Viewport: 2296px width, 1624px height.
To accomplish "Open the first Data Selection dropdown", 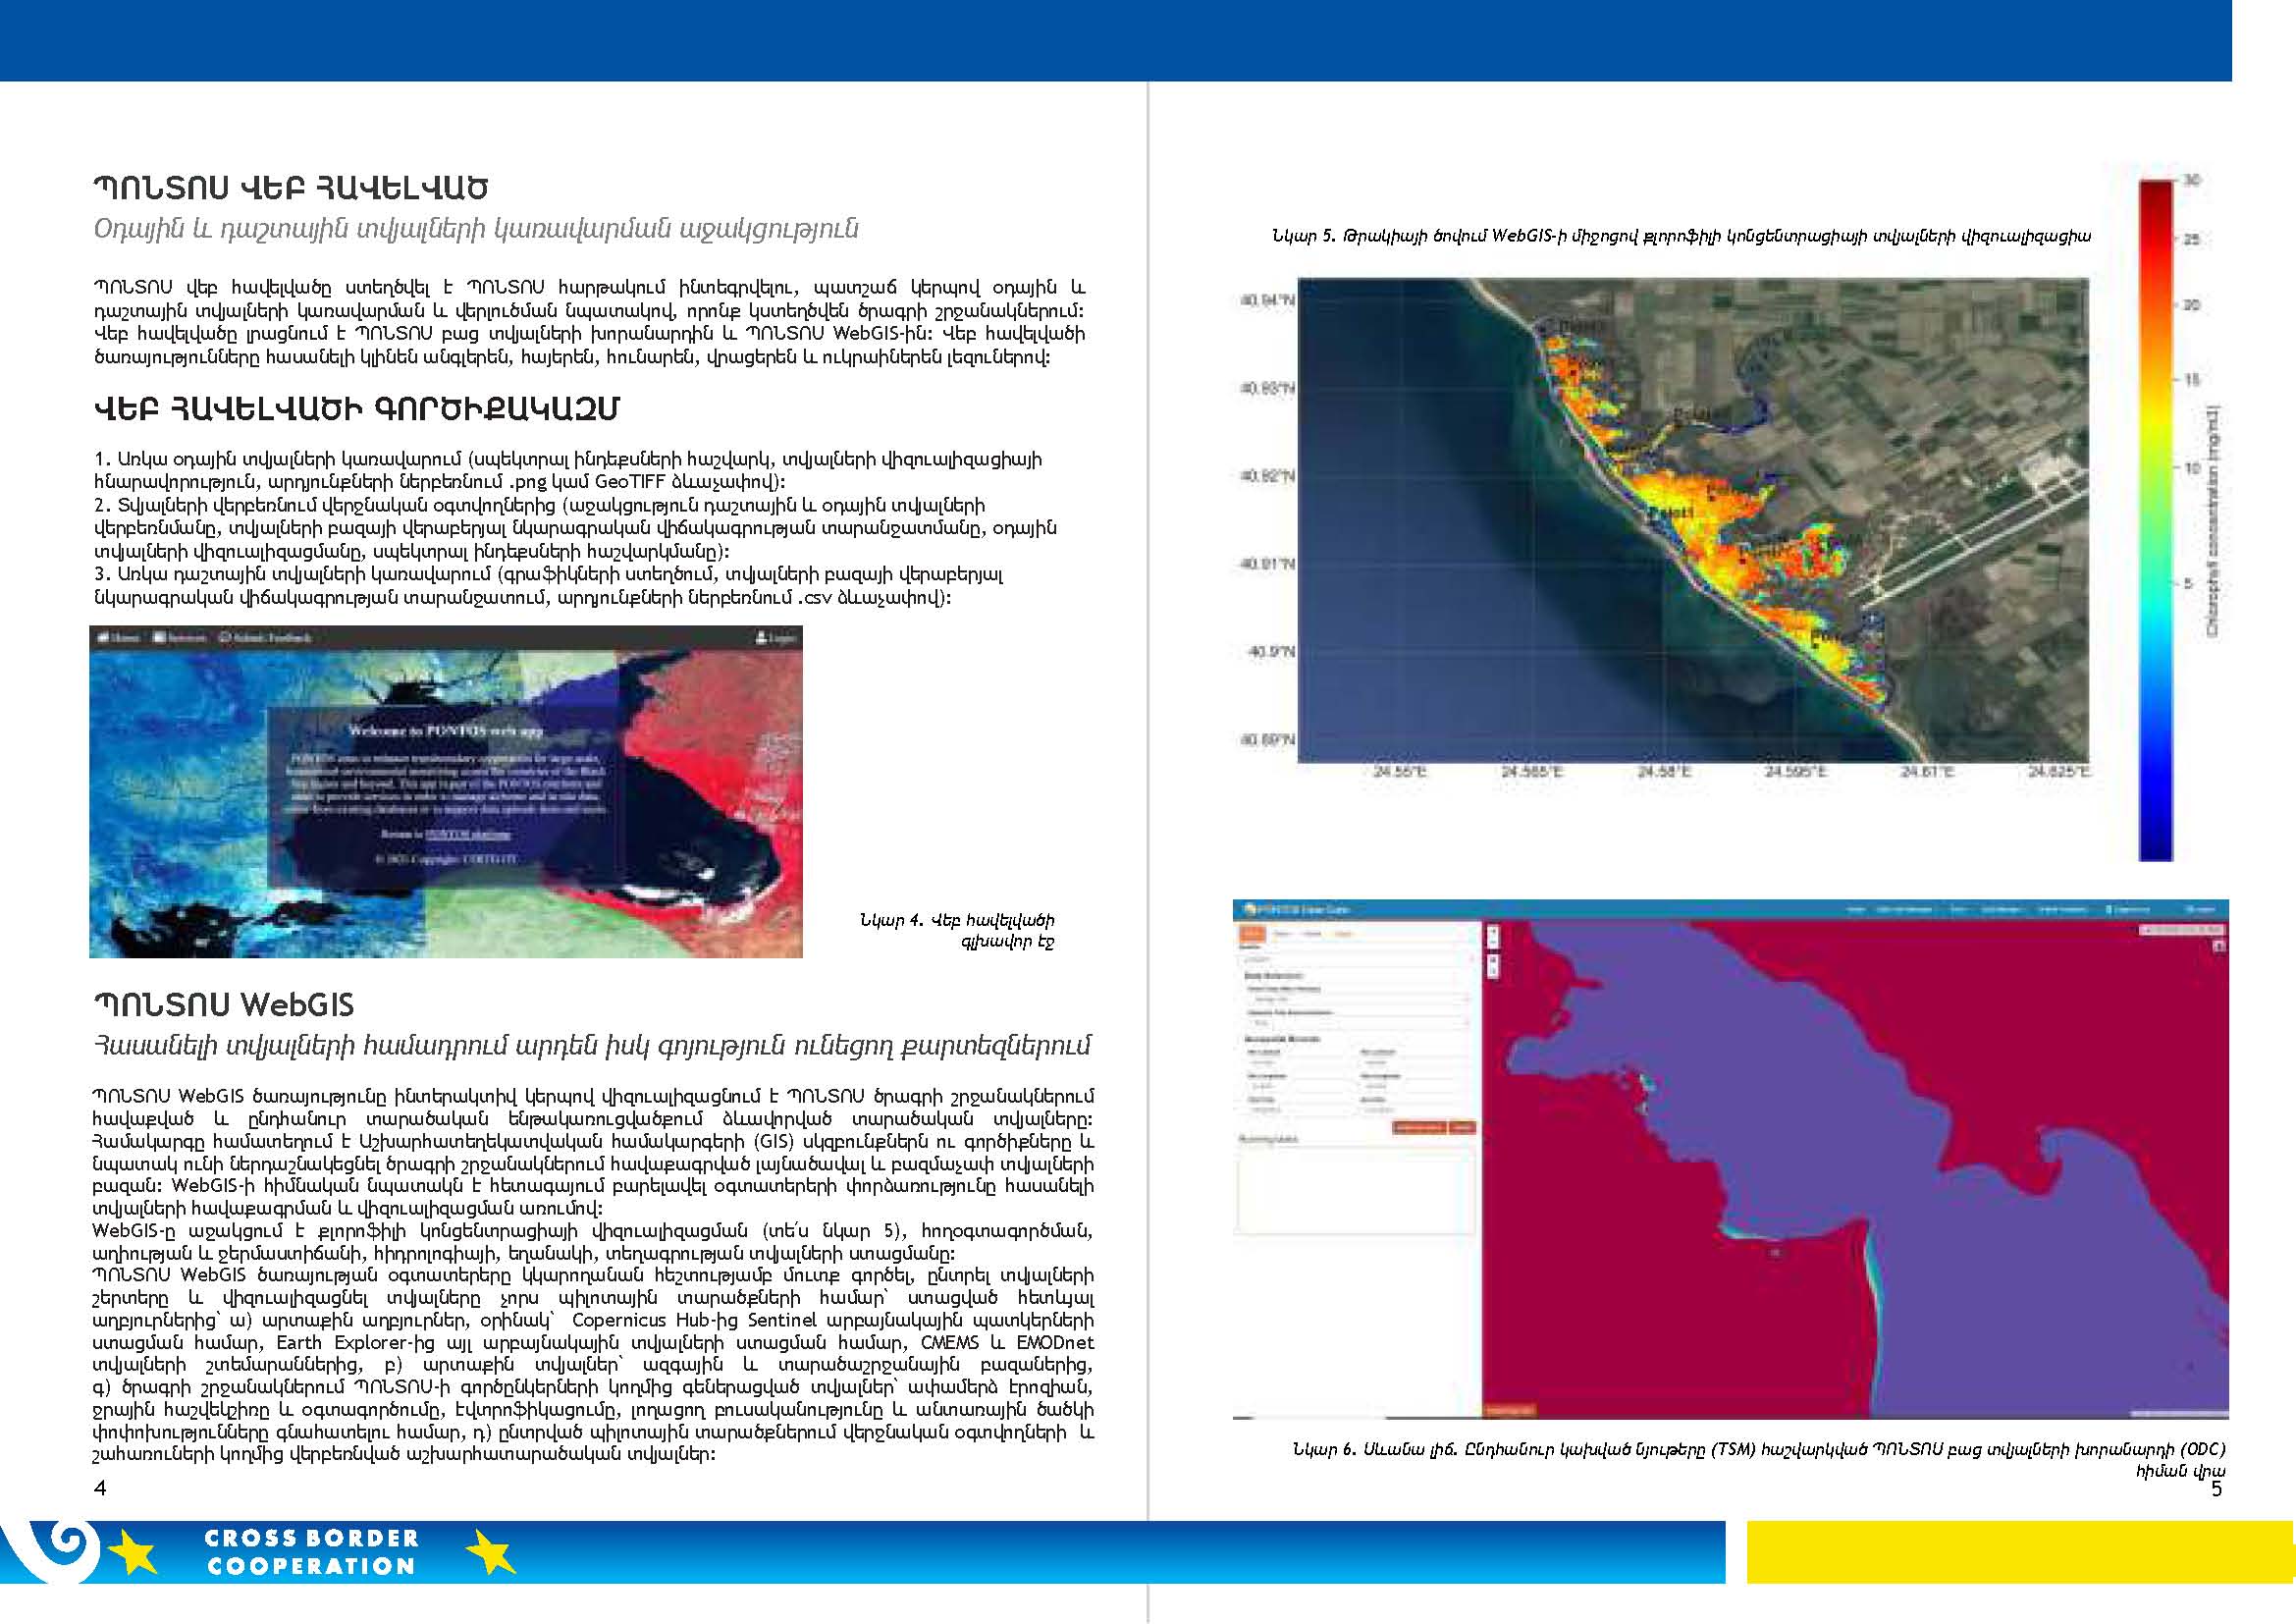I will (x=1357, y=999).
